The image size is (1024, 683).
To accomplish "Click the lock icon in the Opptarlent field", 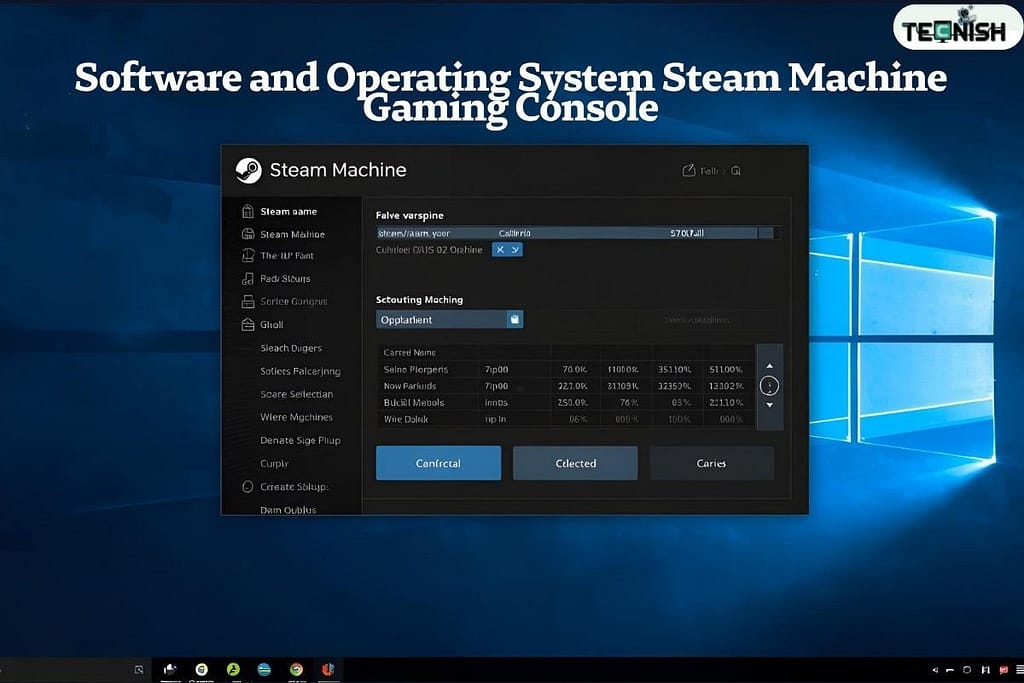I will 514,319.
